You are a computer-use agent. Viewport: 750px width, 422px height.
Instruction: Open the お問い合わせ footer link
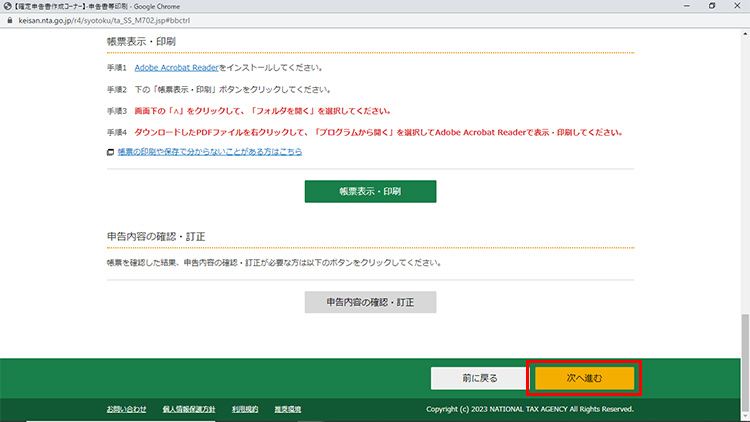127,409
